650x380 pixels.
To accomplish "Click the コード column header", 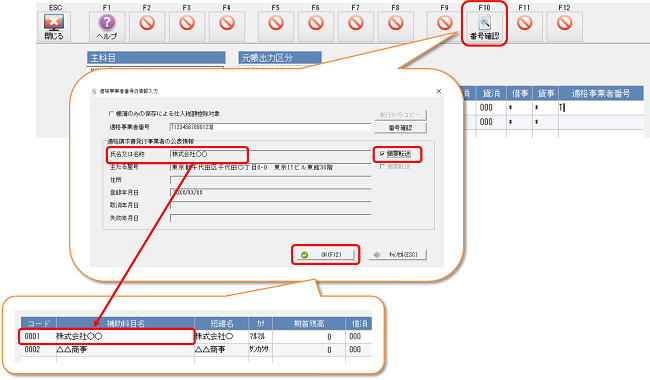I will pyautogui.click(x=39, y=324).
